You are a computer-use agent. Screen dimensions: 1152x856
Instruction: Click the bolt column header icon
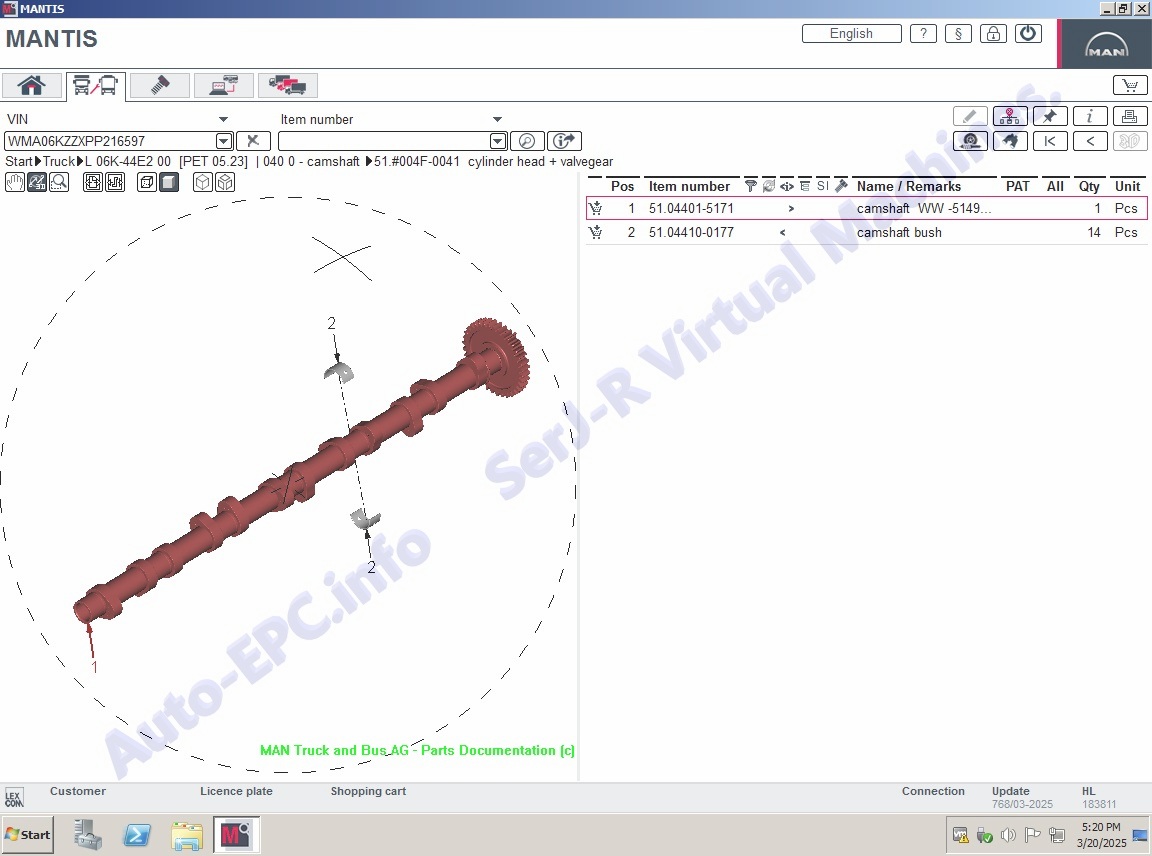point(842,187)
